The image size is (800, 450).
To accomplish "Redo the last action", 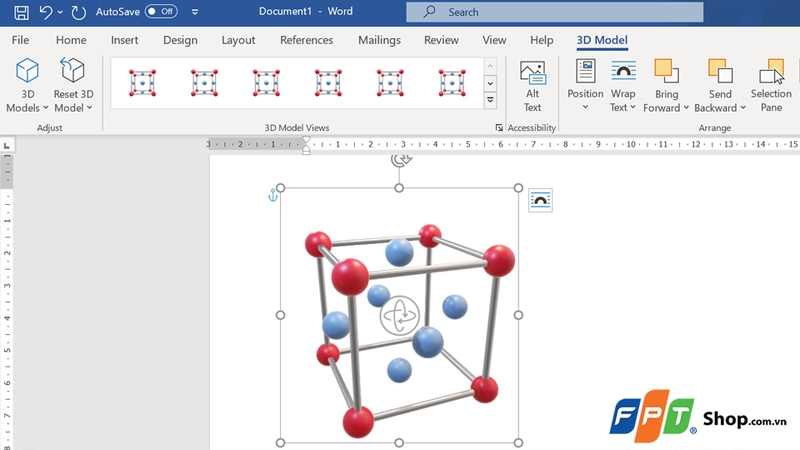I will pyautogui.click(x=78, y=12).
